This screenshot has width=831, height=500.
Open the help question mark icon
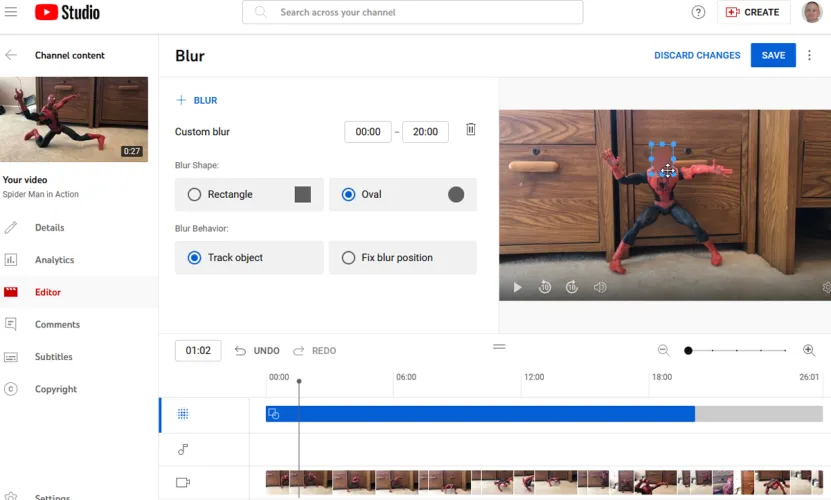698,12
